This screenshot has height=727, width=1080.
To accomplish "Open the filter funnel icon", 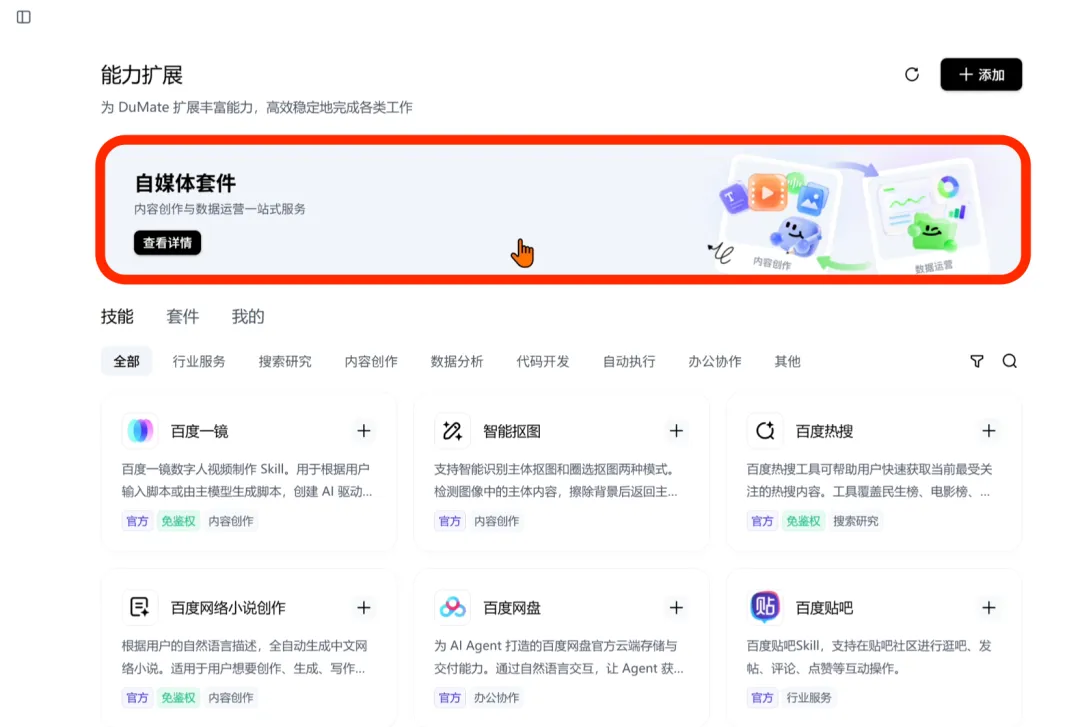I will 977,361.
